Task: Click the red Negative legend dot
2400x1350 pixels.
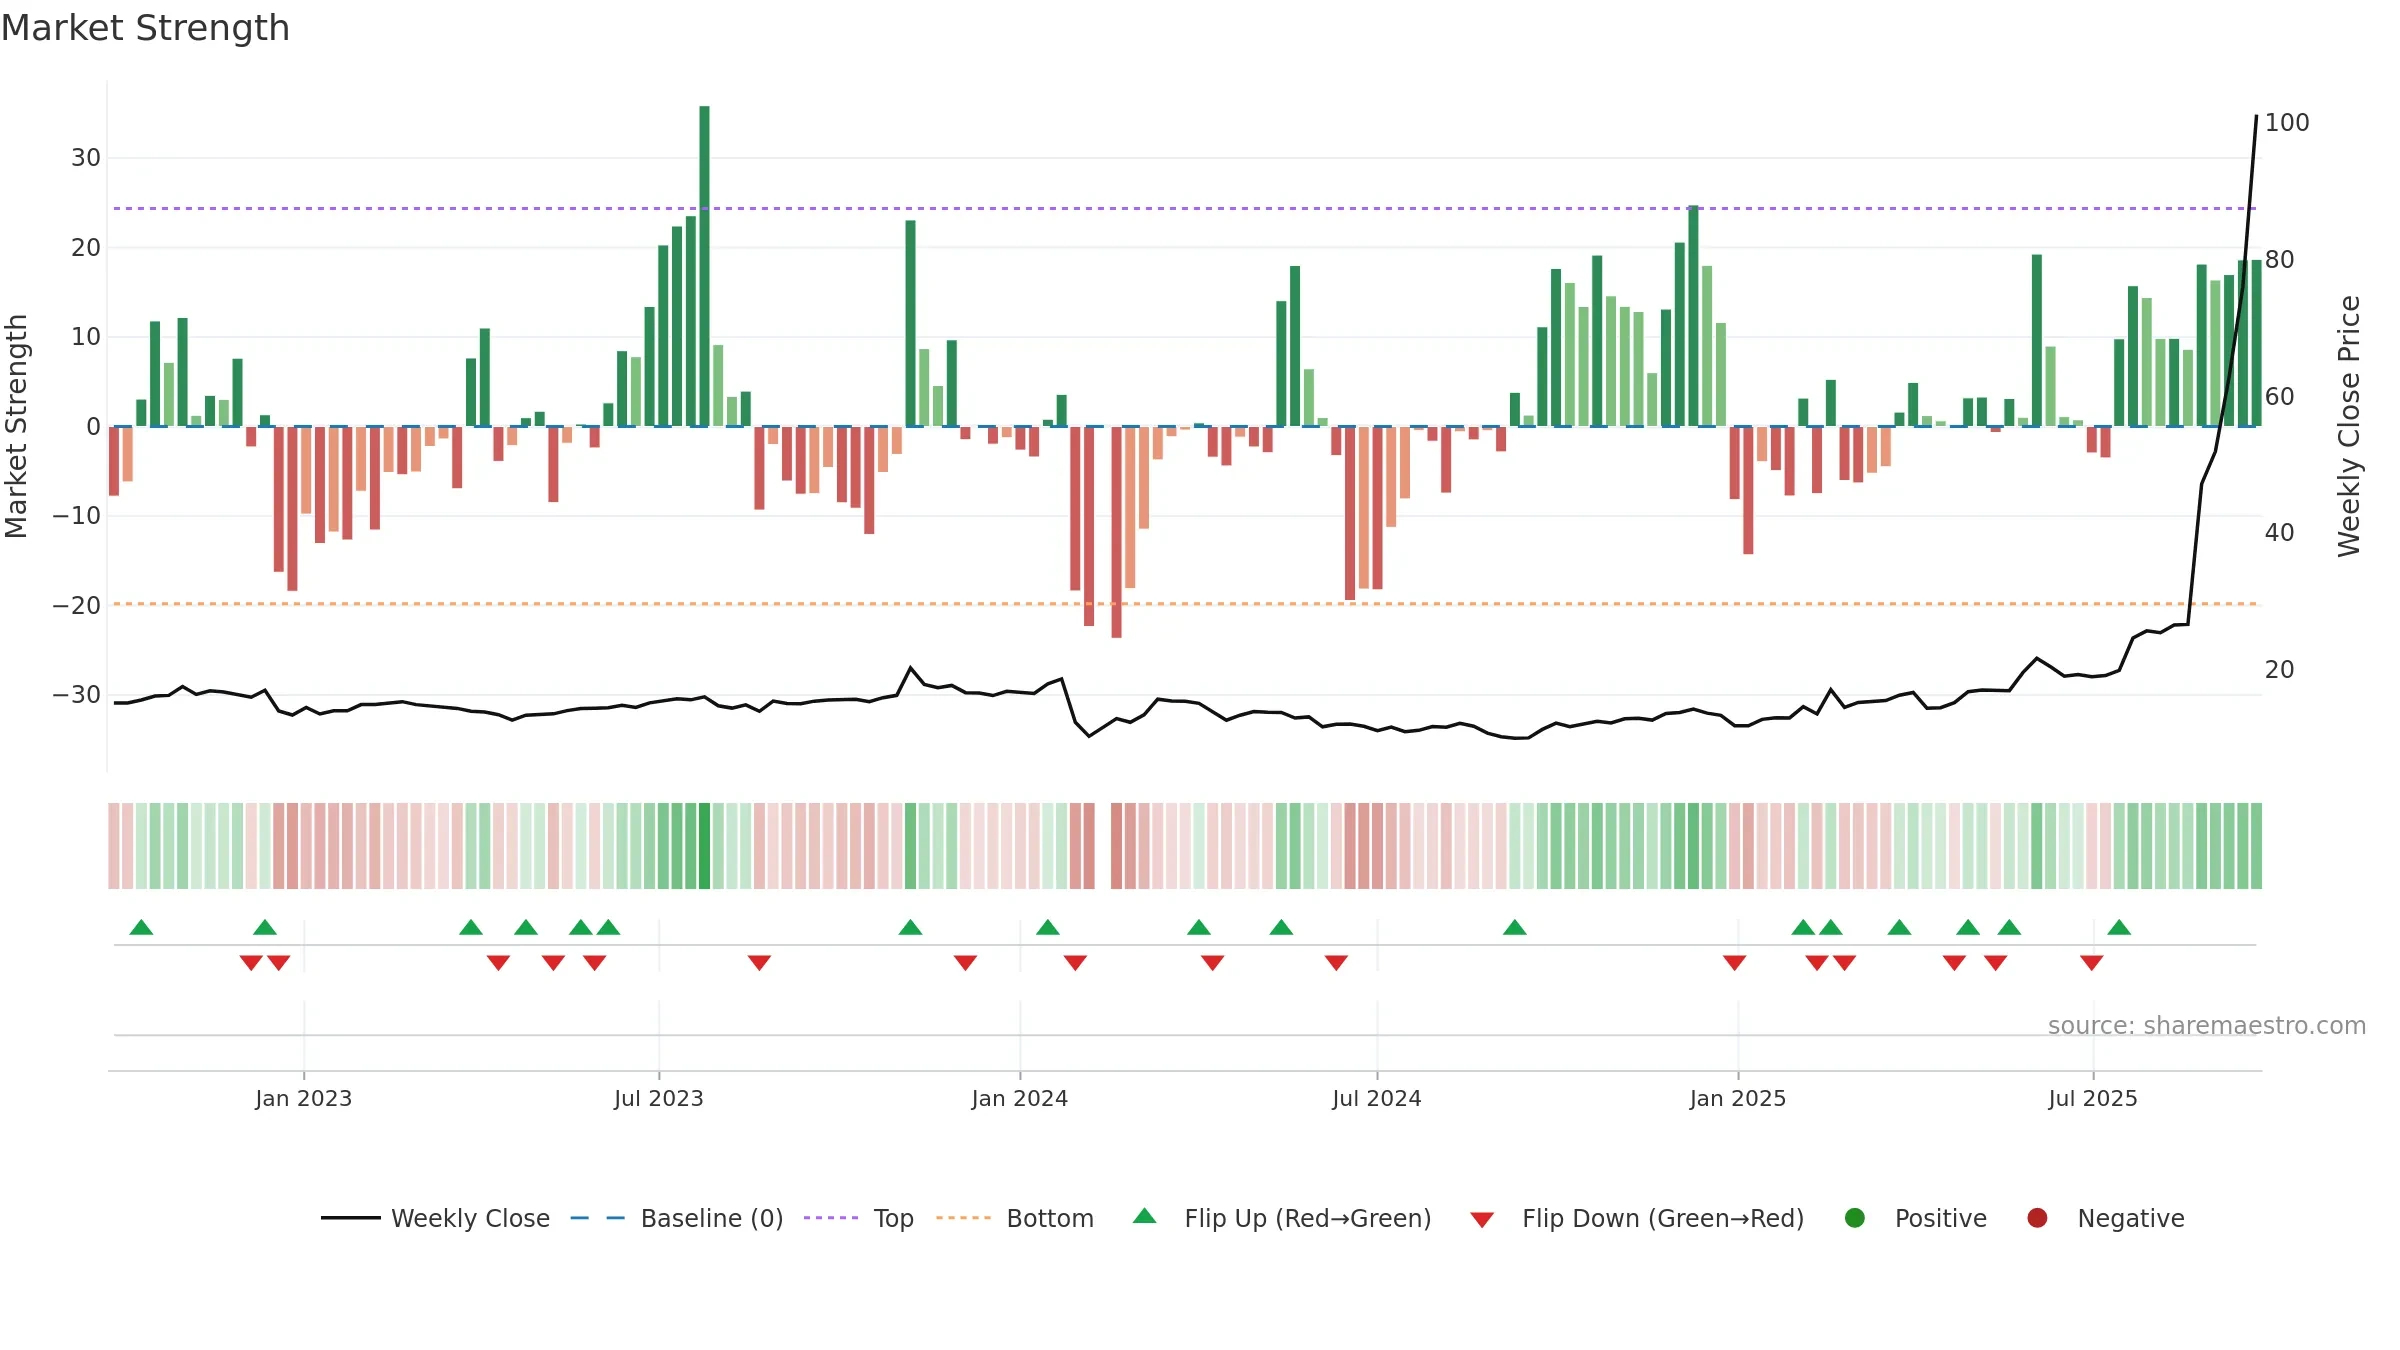Action: pos(2037,1218)
